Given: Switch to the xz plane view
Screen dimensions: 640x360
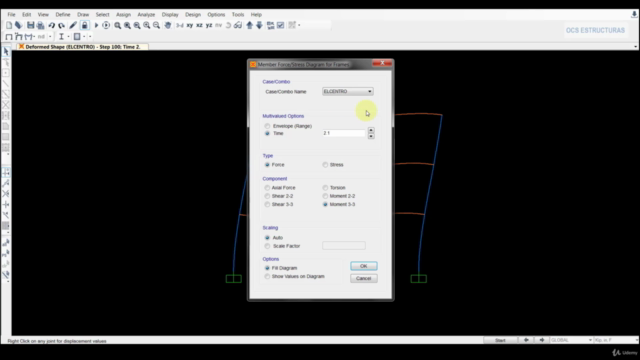Looking at the screenshot, I should point(199,25).
